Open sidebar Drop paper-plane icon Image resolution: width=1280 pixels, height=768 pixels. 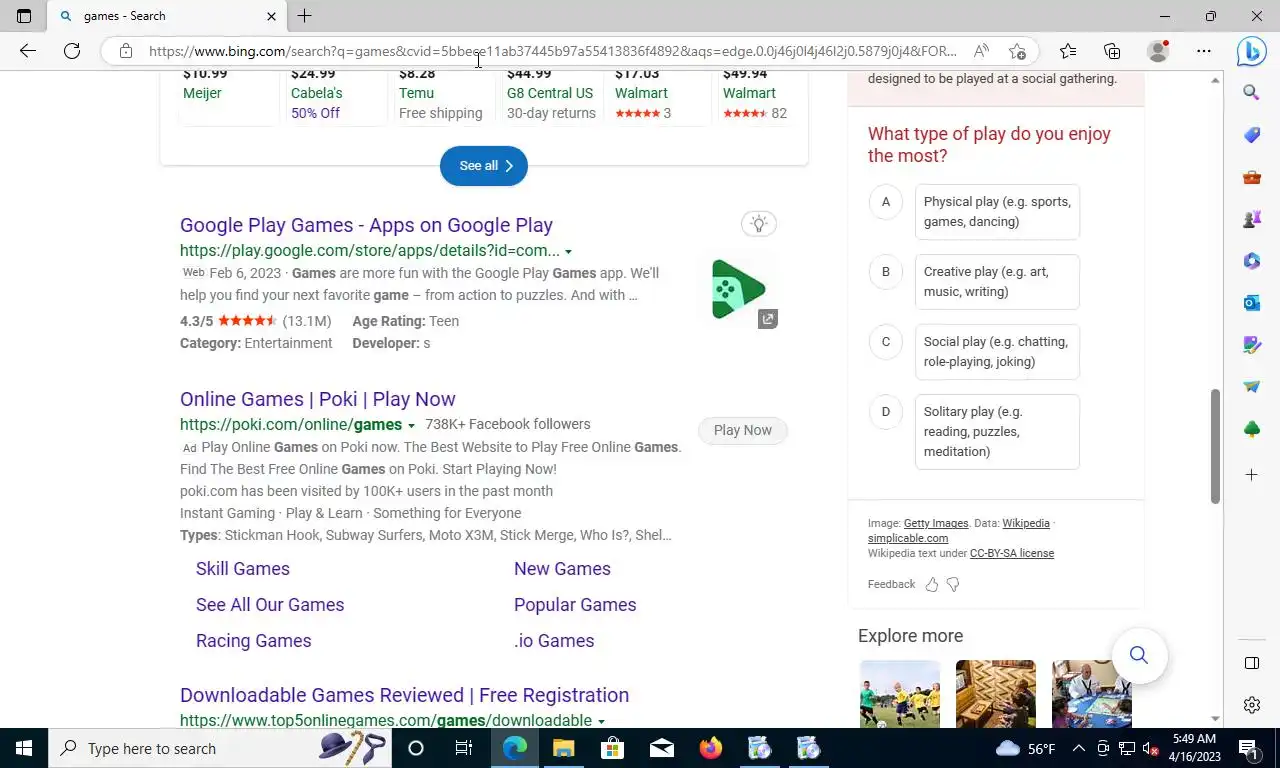click(1251, 387)
